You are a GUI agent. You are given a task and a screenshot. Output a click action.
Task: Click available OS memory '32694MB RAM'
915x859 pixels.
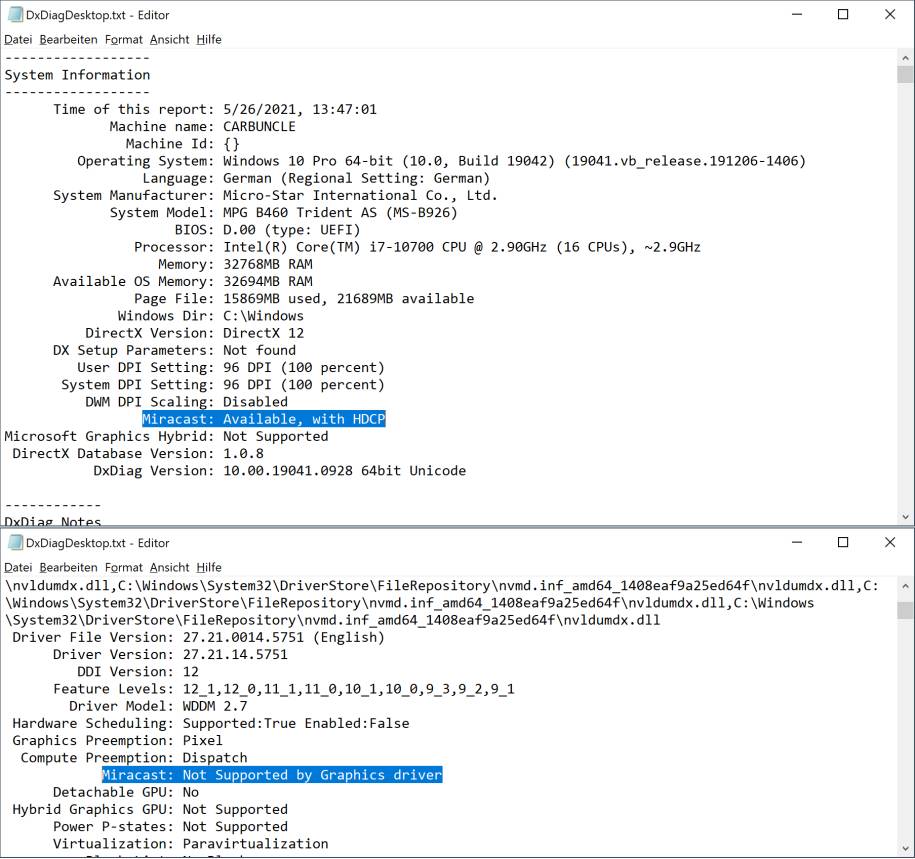[268, 281]
